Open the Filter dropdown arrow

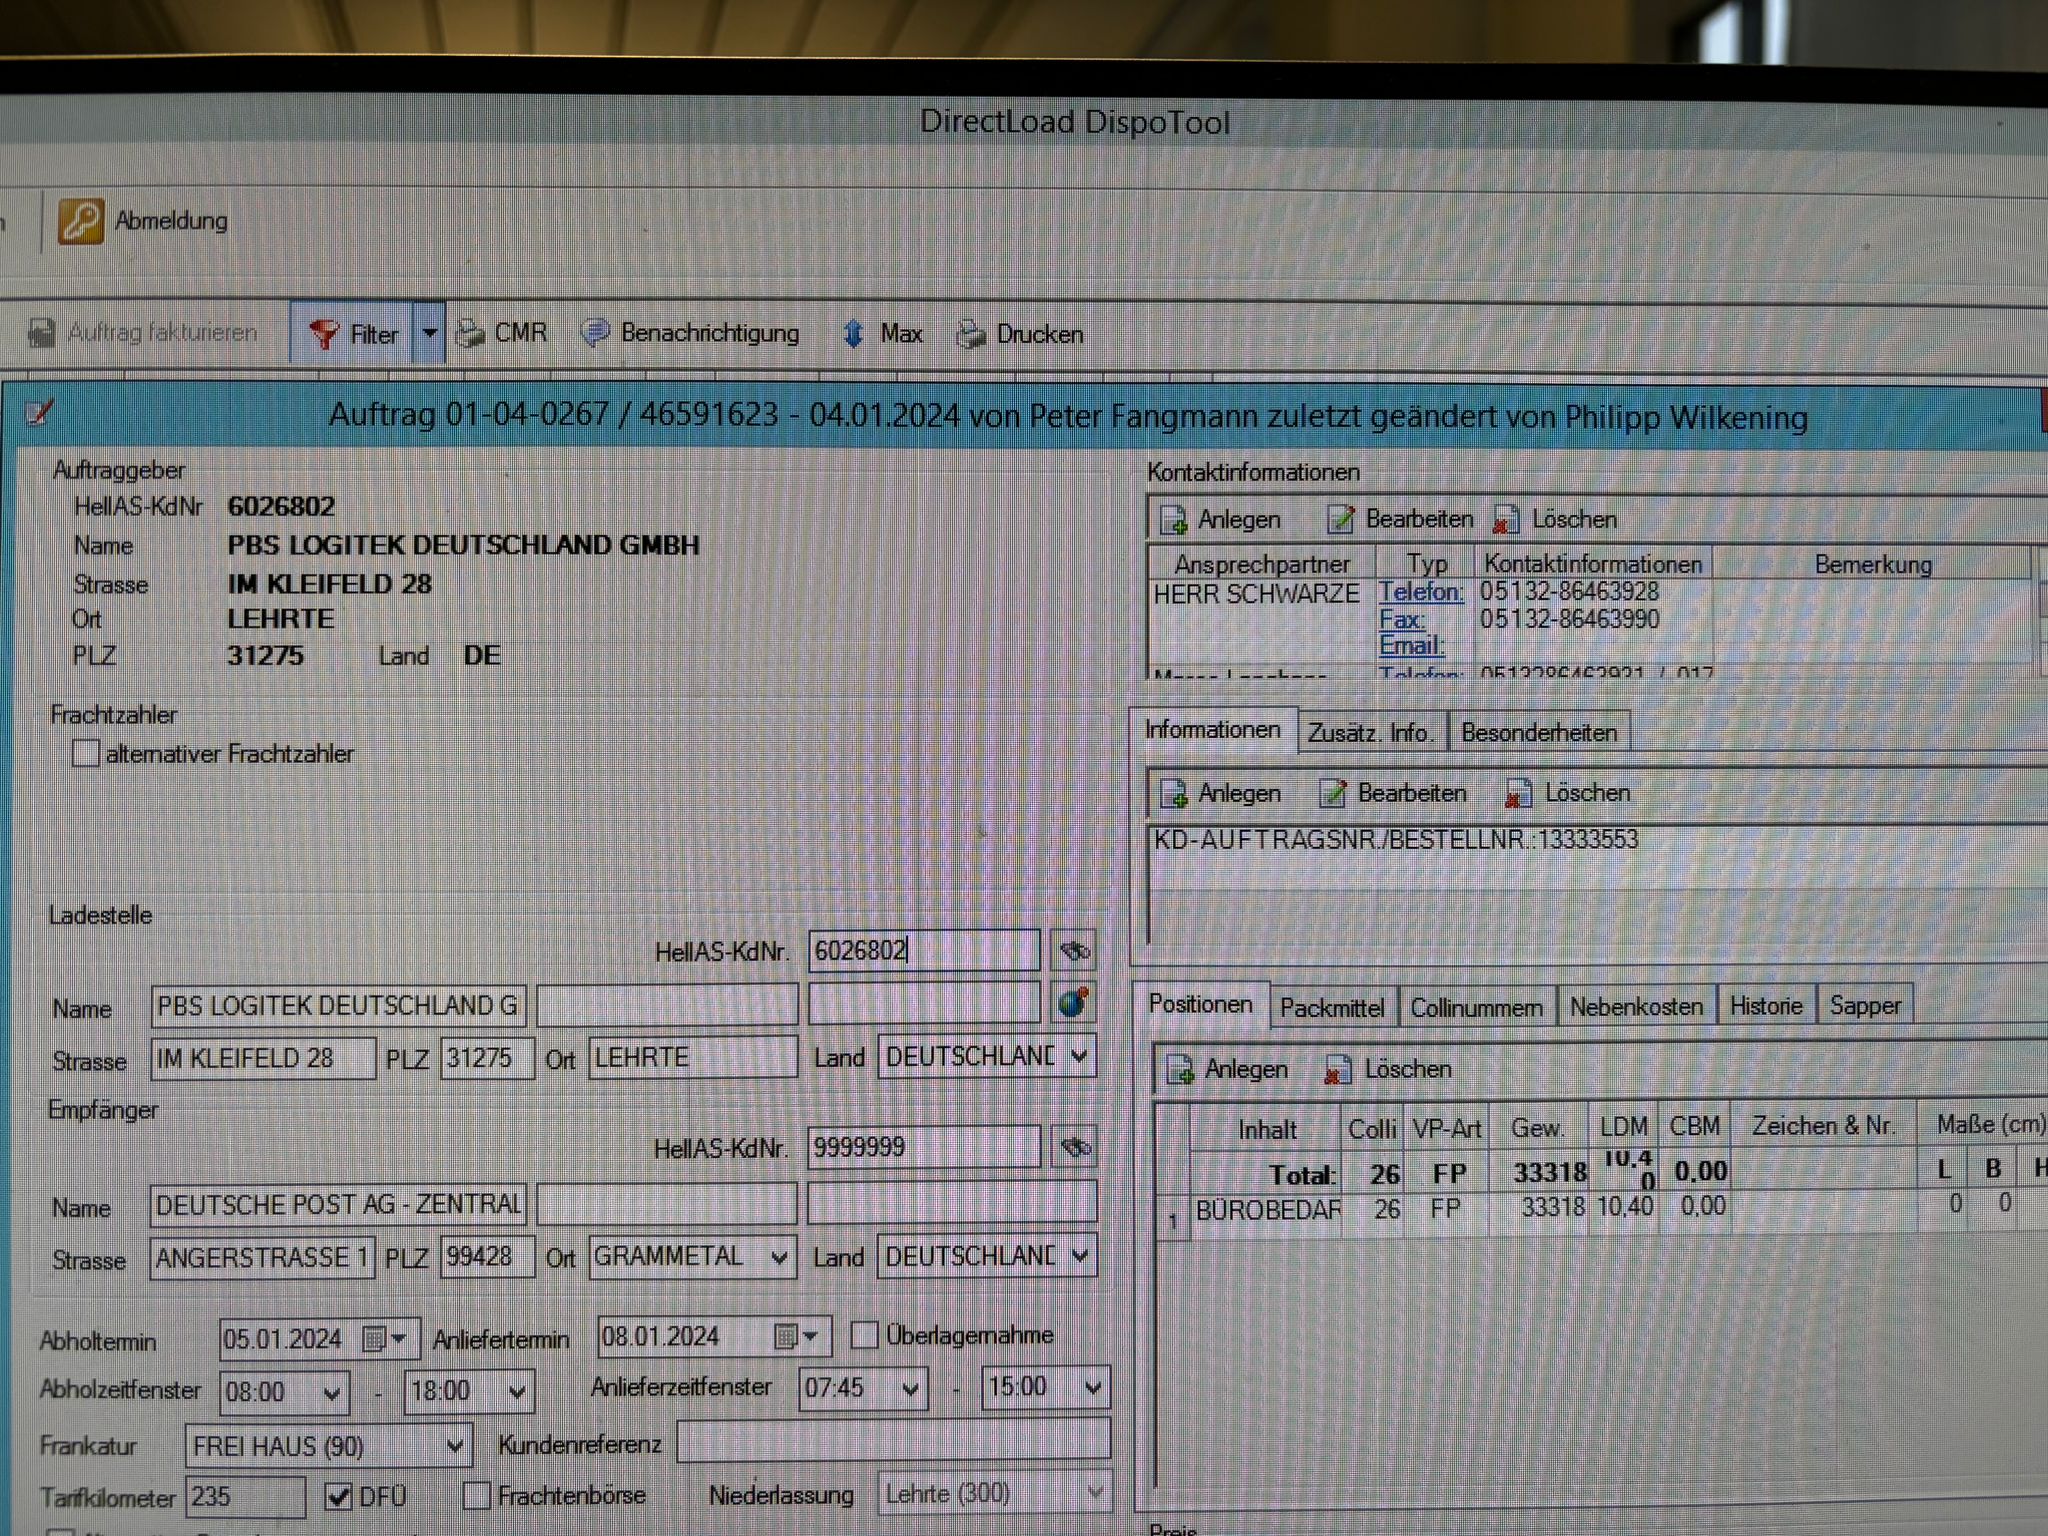click(429, 333)
